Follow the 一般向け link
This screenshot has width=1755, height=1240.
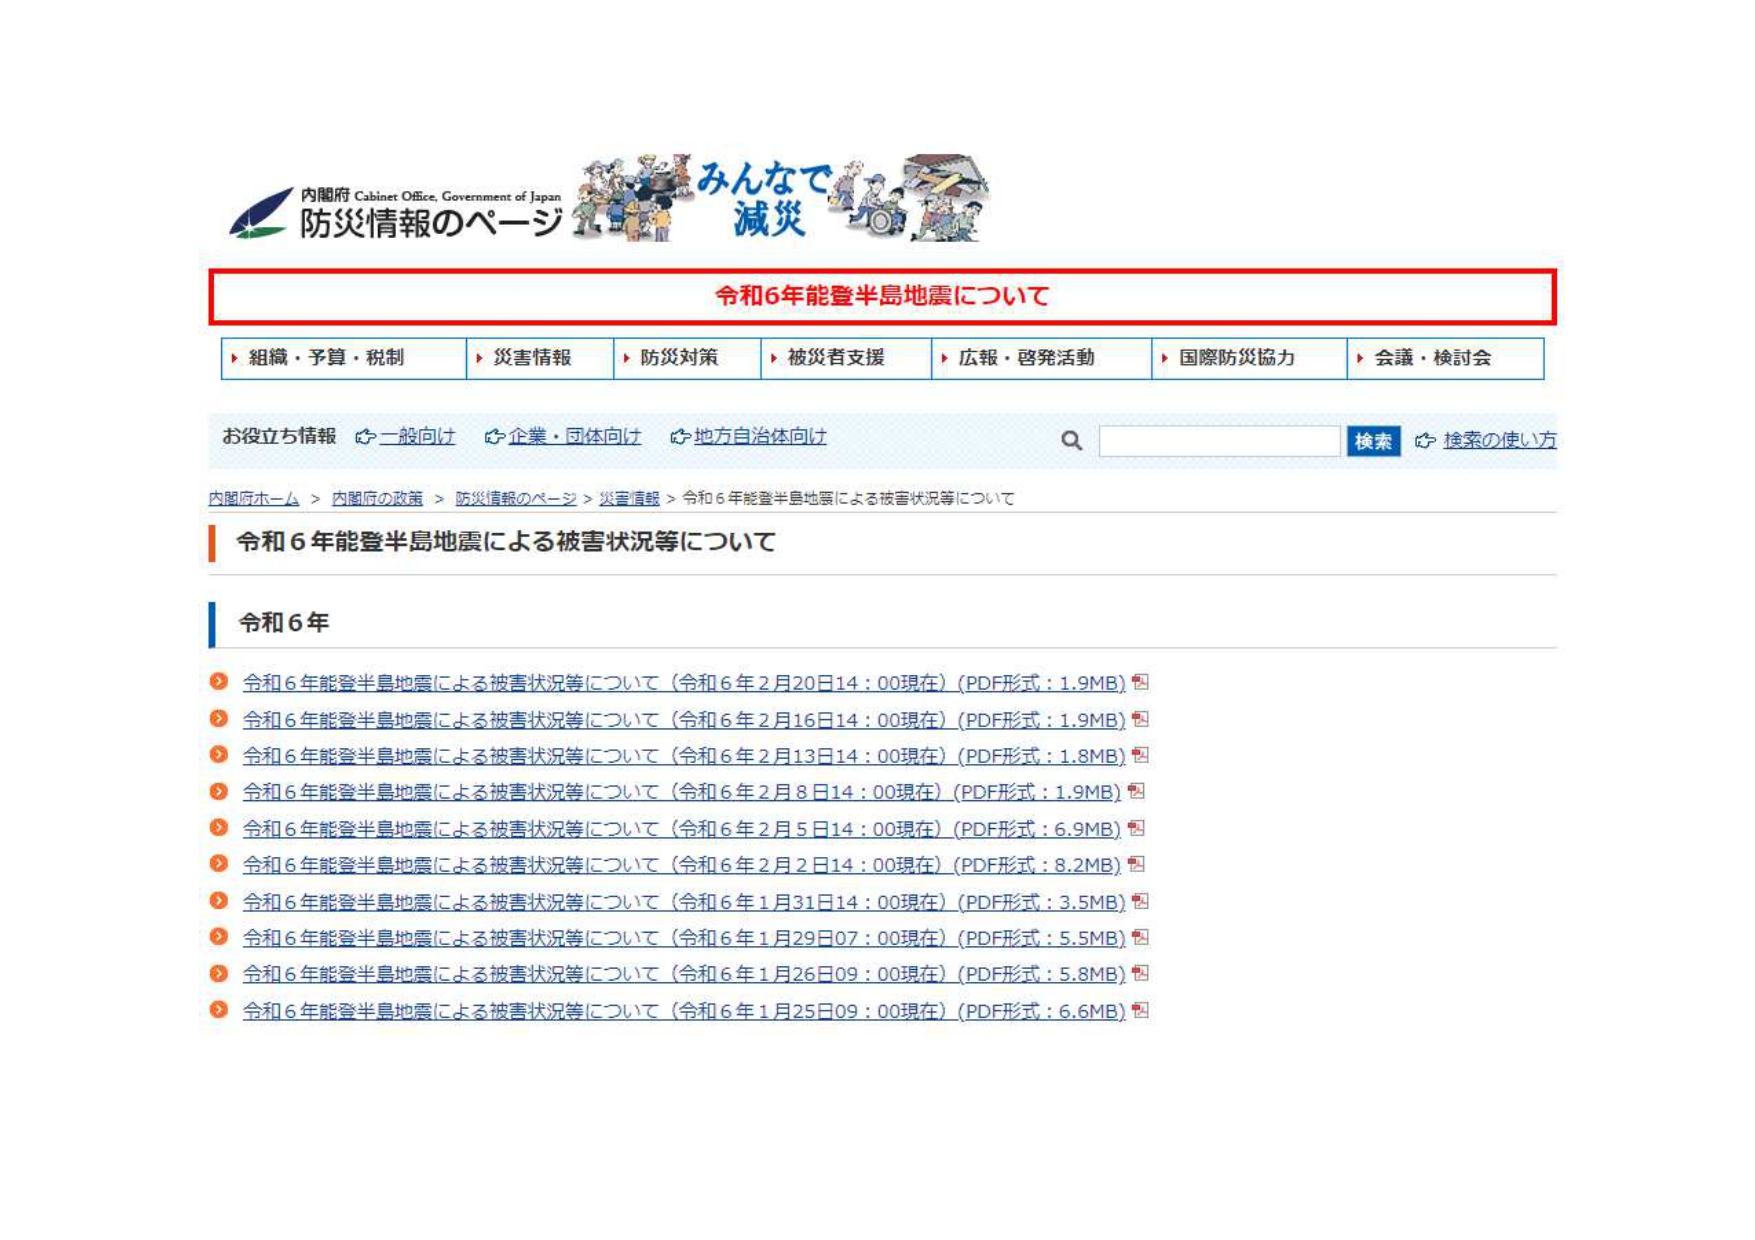tap(417, 437)
